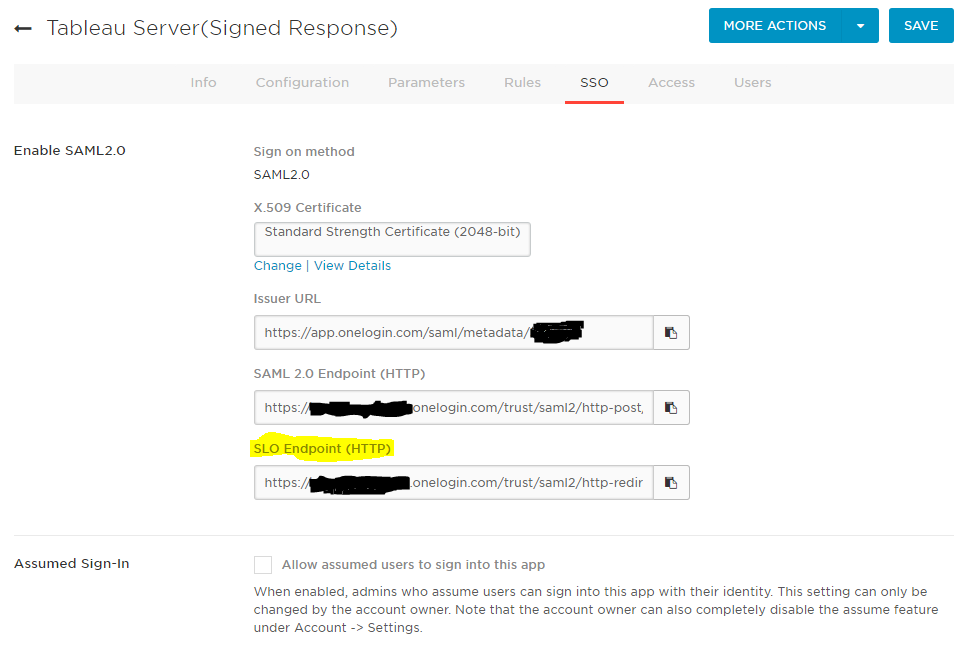
Task: Open the Access tab
Action: tap(672, 83)
